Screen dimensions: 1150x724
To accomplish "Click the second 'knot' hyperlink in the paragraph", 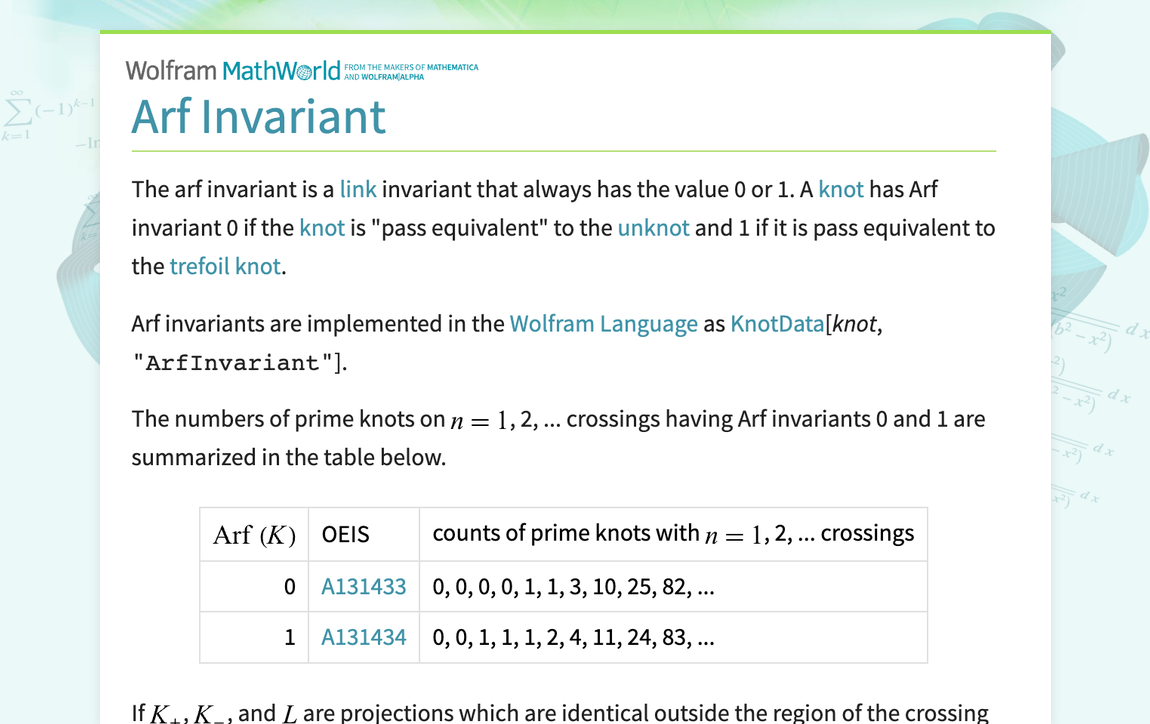I will tap(321, 228).
